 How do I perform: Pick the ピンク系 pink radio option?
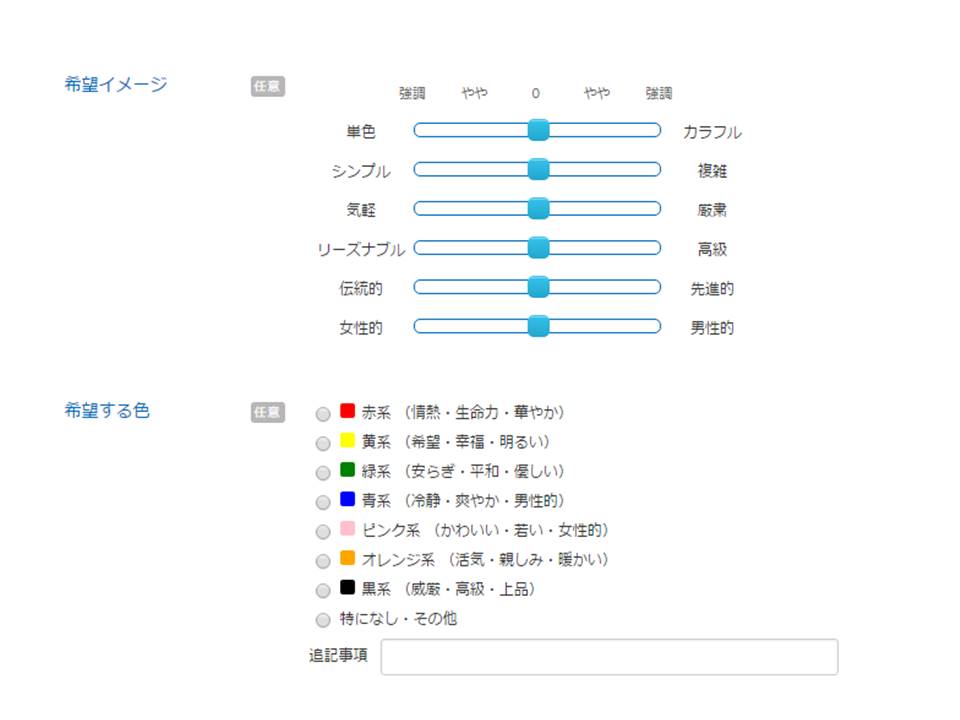point(323,532)
